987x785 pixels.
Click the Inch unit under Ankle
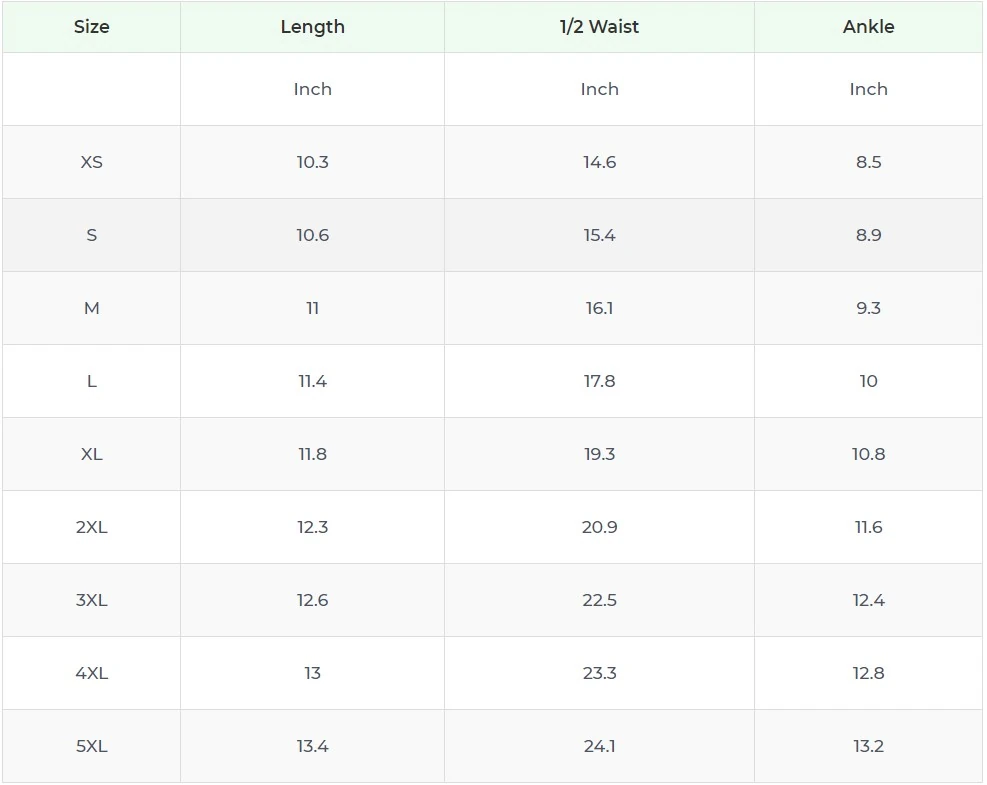point(868,89)
